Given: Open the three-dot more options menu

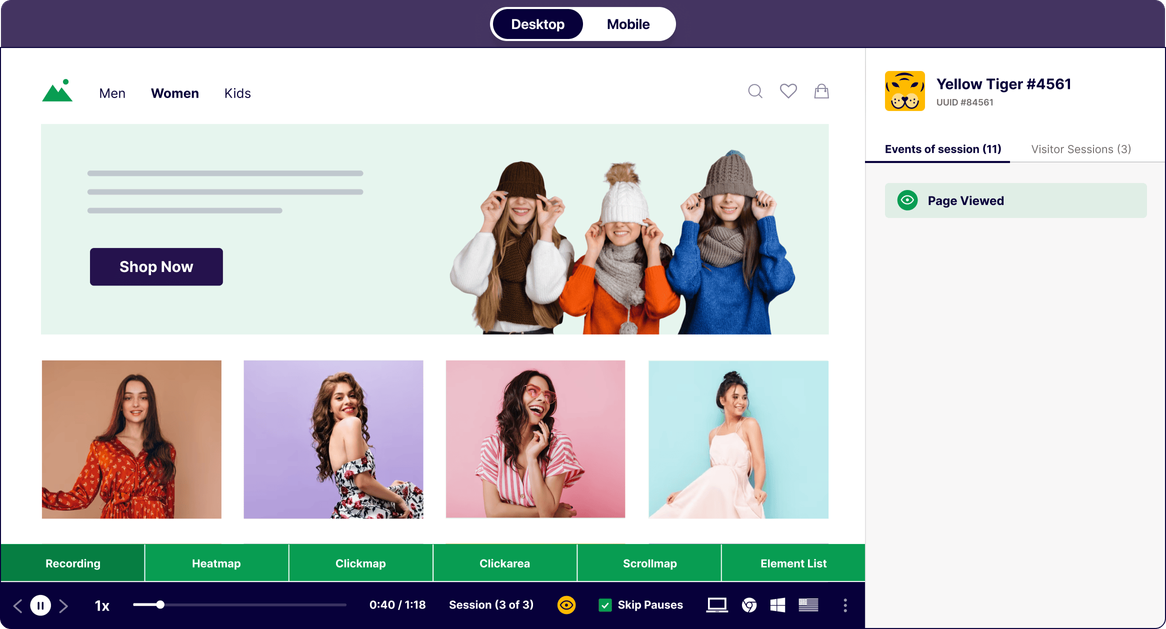Looking at the screenshot, I should tap(845, 605).
